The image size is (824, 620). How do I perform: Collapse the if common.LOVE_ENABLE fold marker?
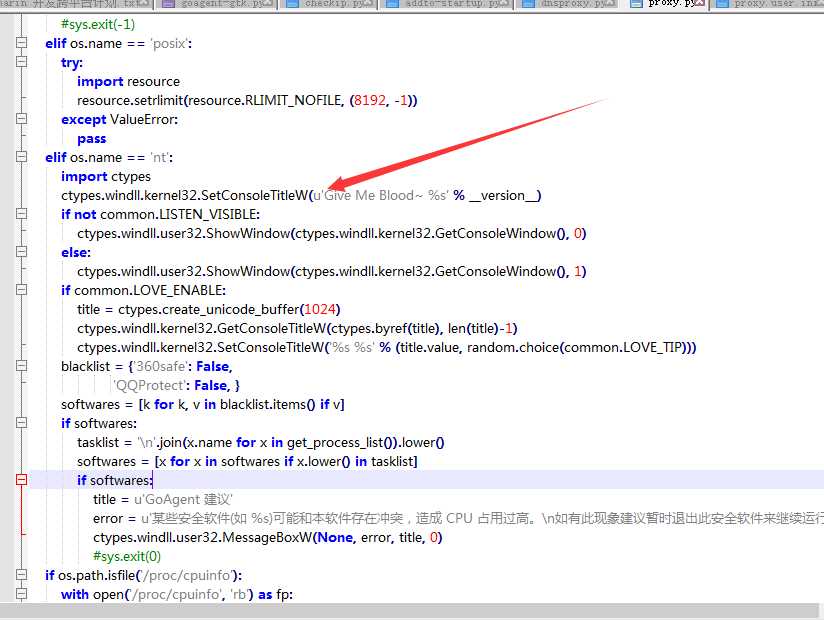21,290
